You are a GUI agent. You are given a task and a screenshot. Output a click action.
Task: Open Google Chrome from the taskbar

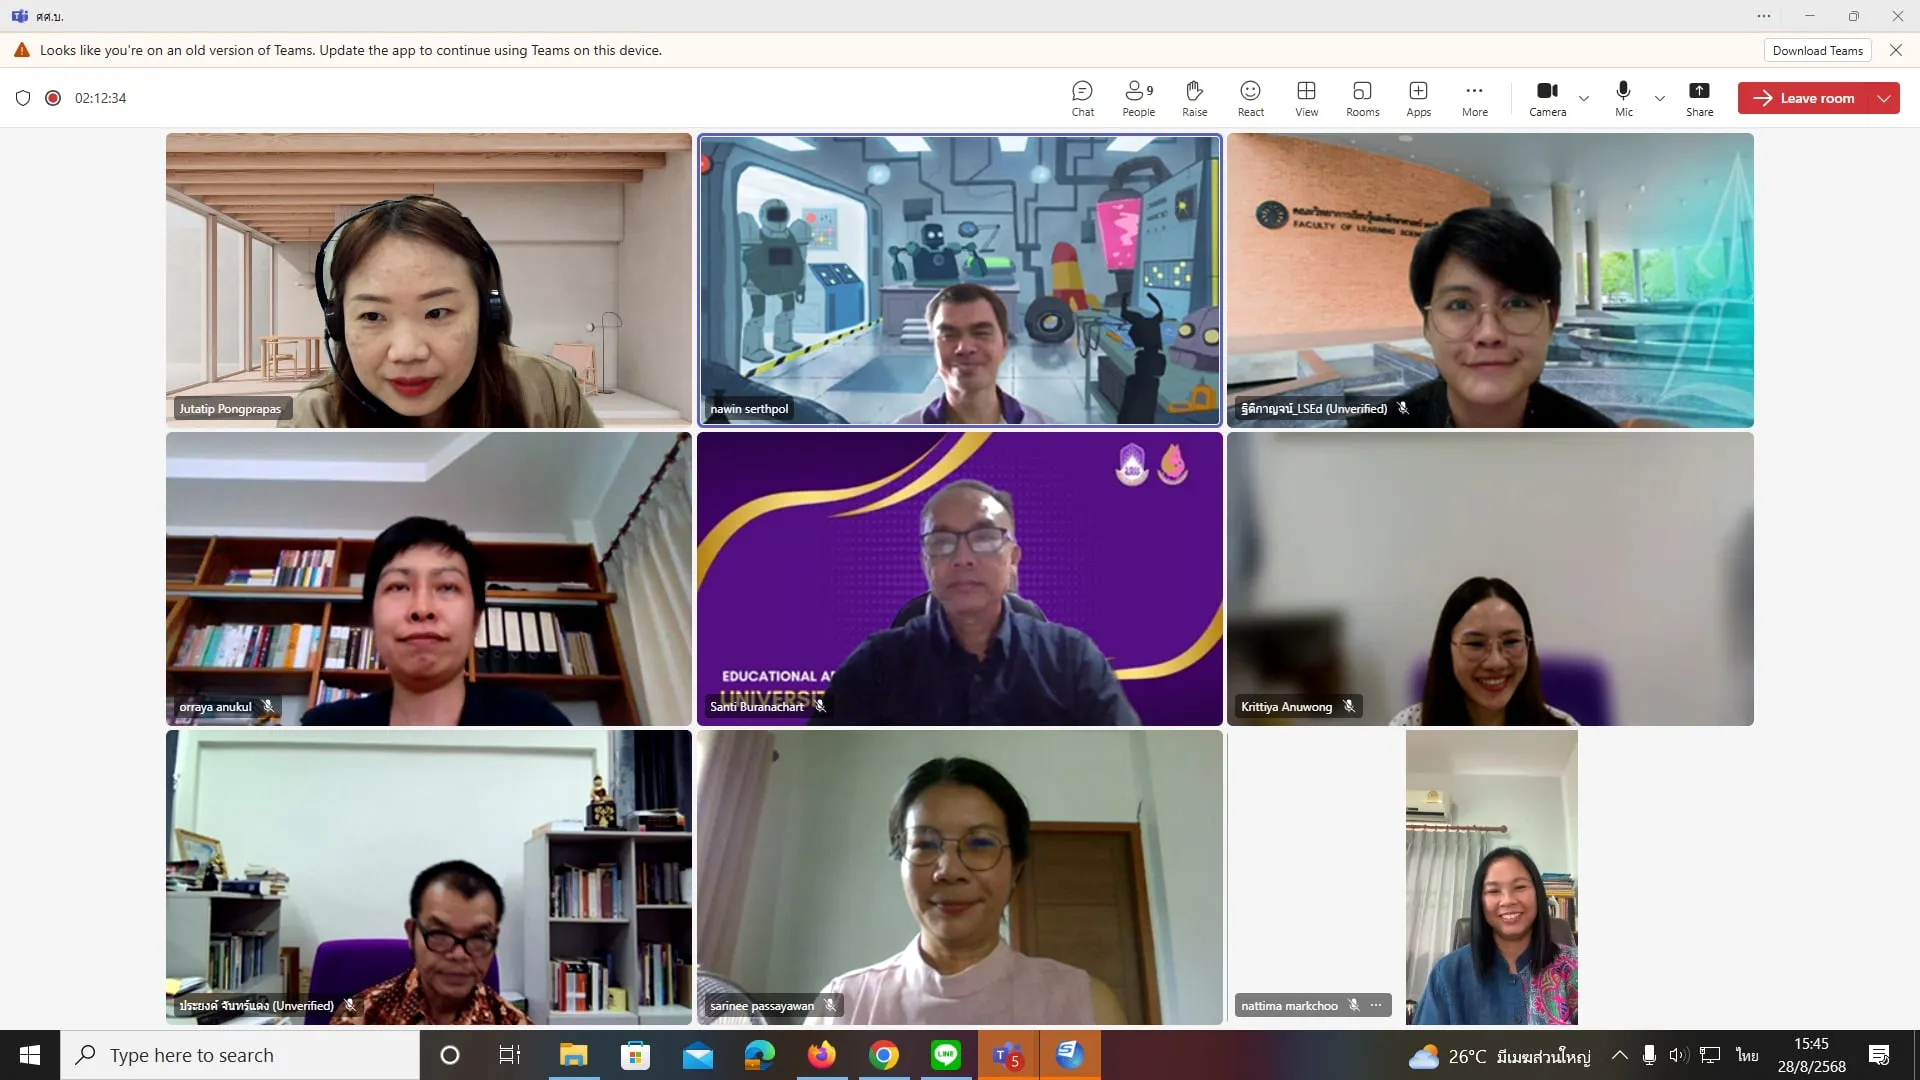(x=884, y=1055)
